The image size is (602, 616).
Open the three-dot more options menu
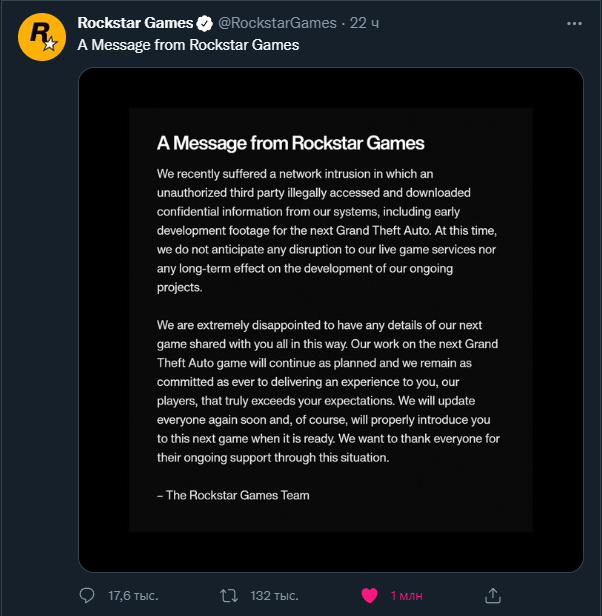(572, 22)
